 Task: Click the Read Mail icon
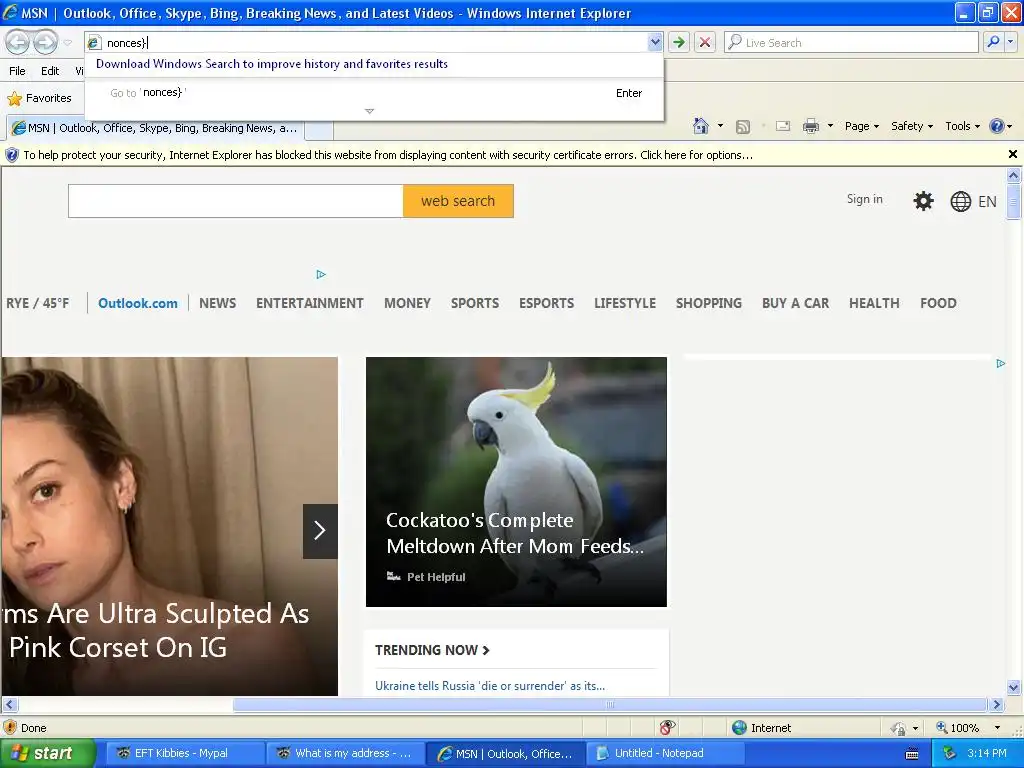pyautogui.click(x=783, y=126)
